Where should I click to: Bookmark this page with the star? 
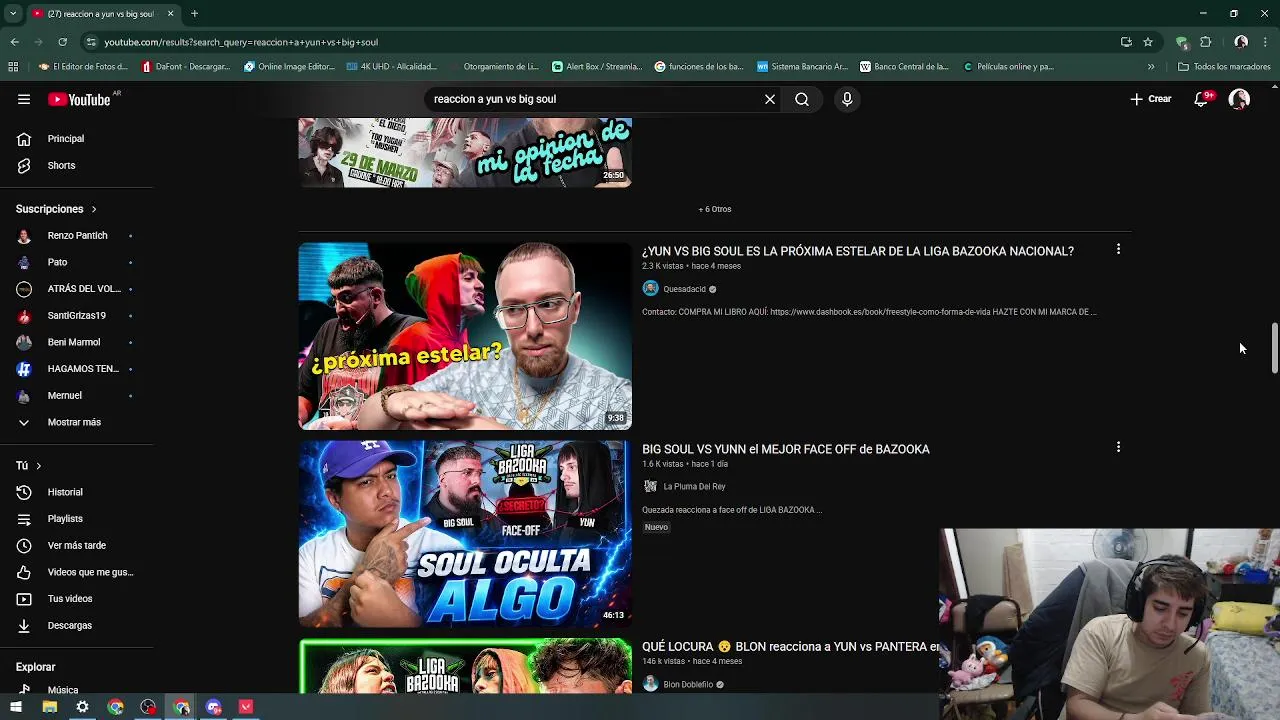[x=1148, y=42]
